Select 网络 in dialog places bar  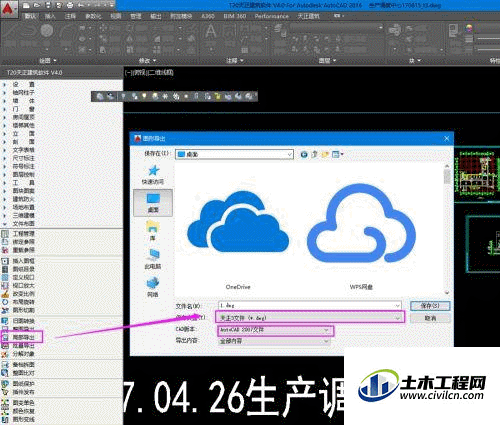pos(153,287)
